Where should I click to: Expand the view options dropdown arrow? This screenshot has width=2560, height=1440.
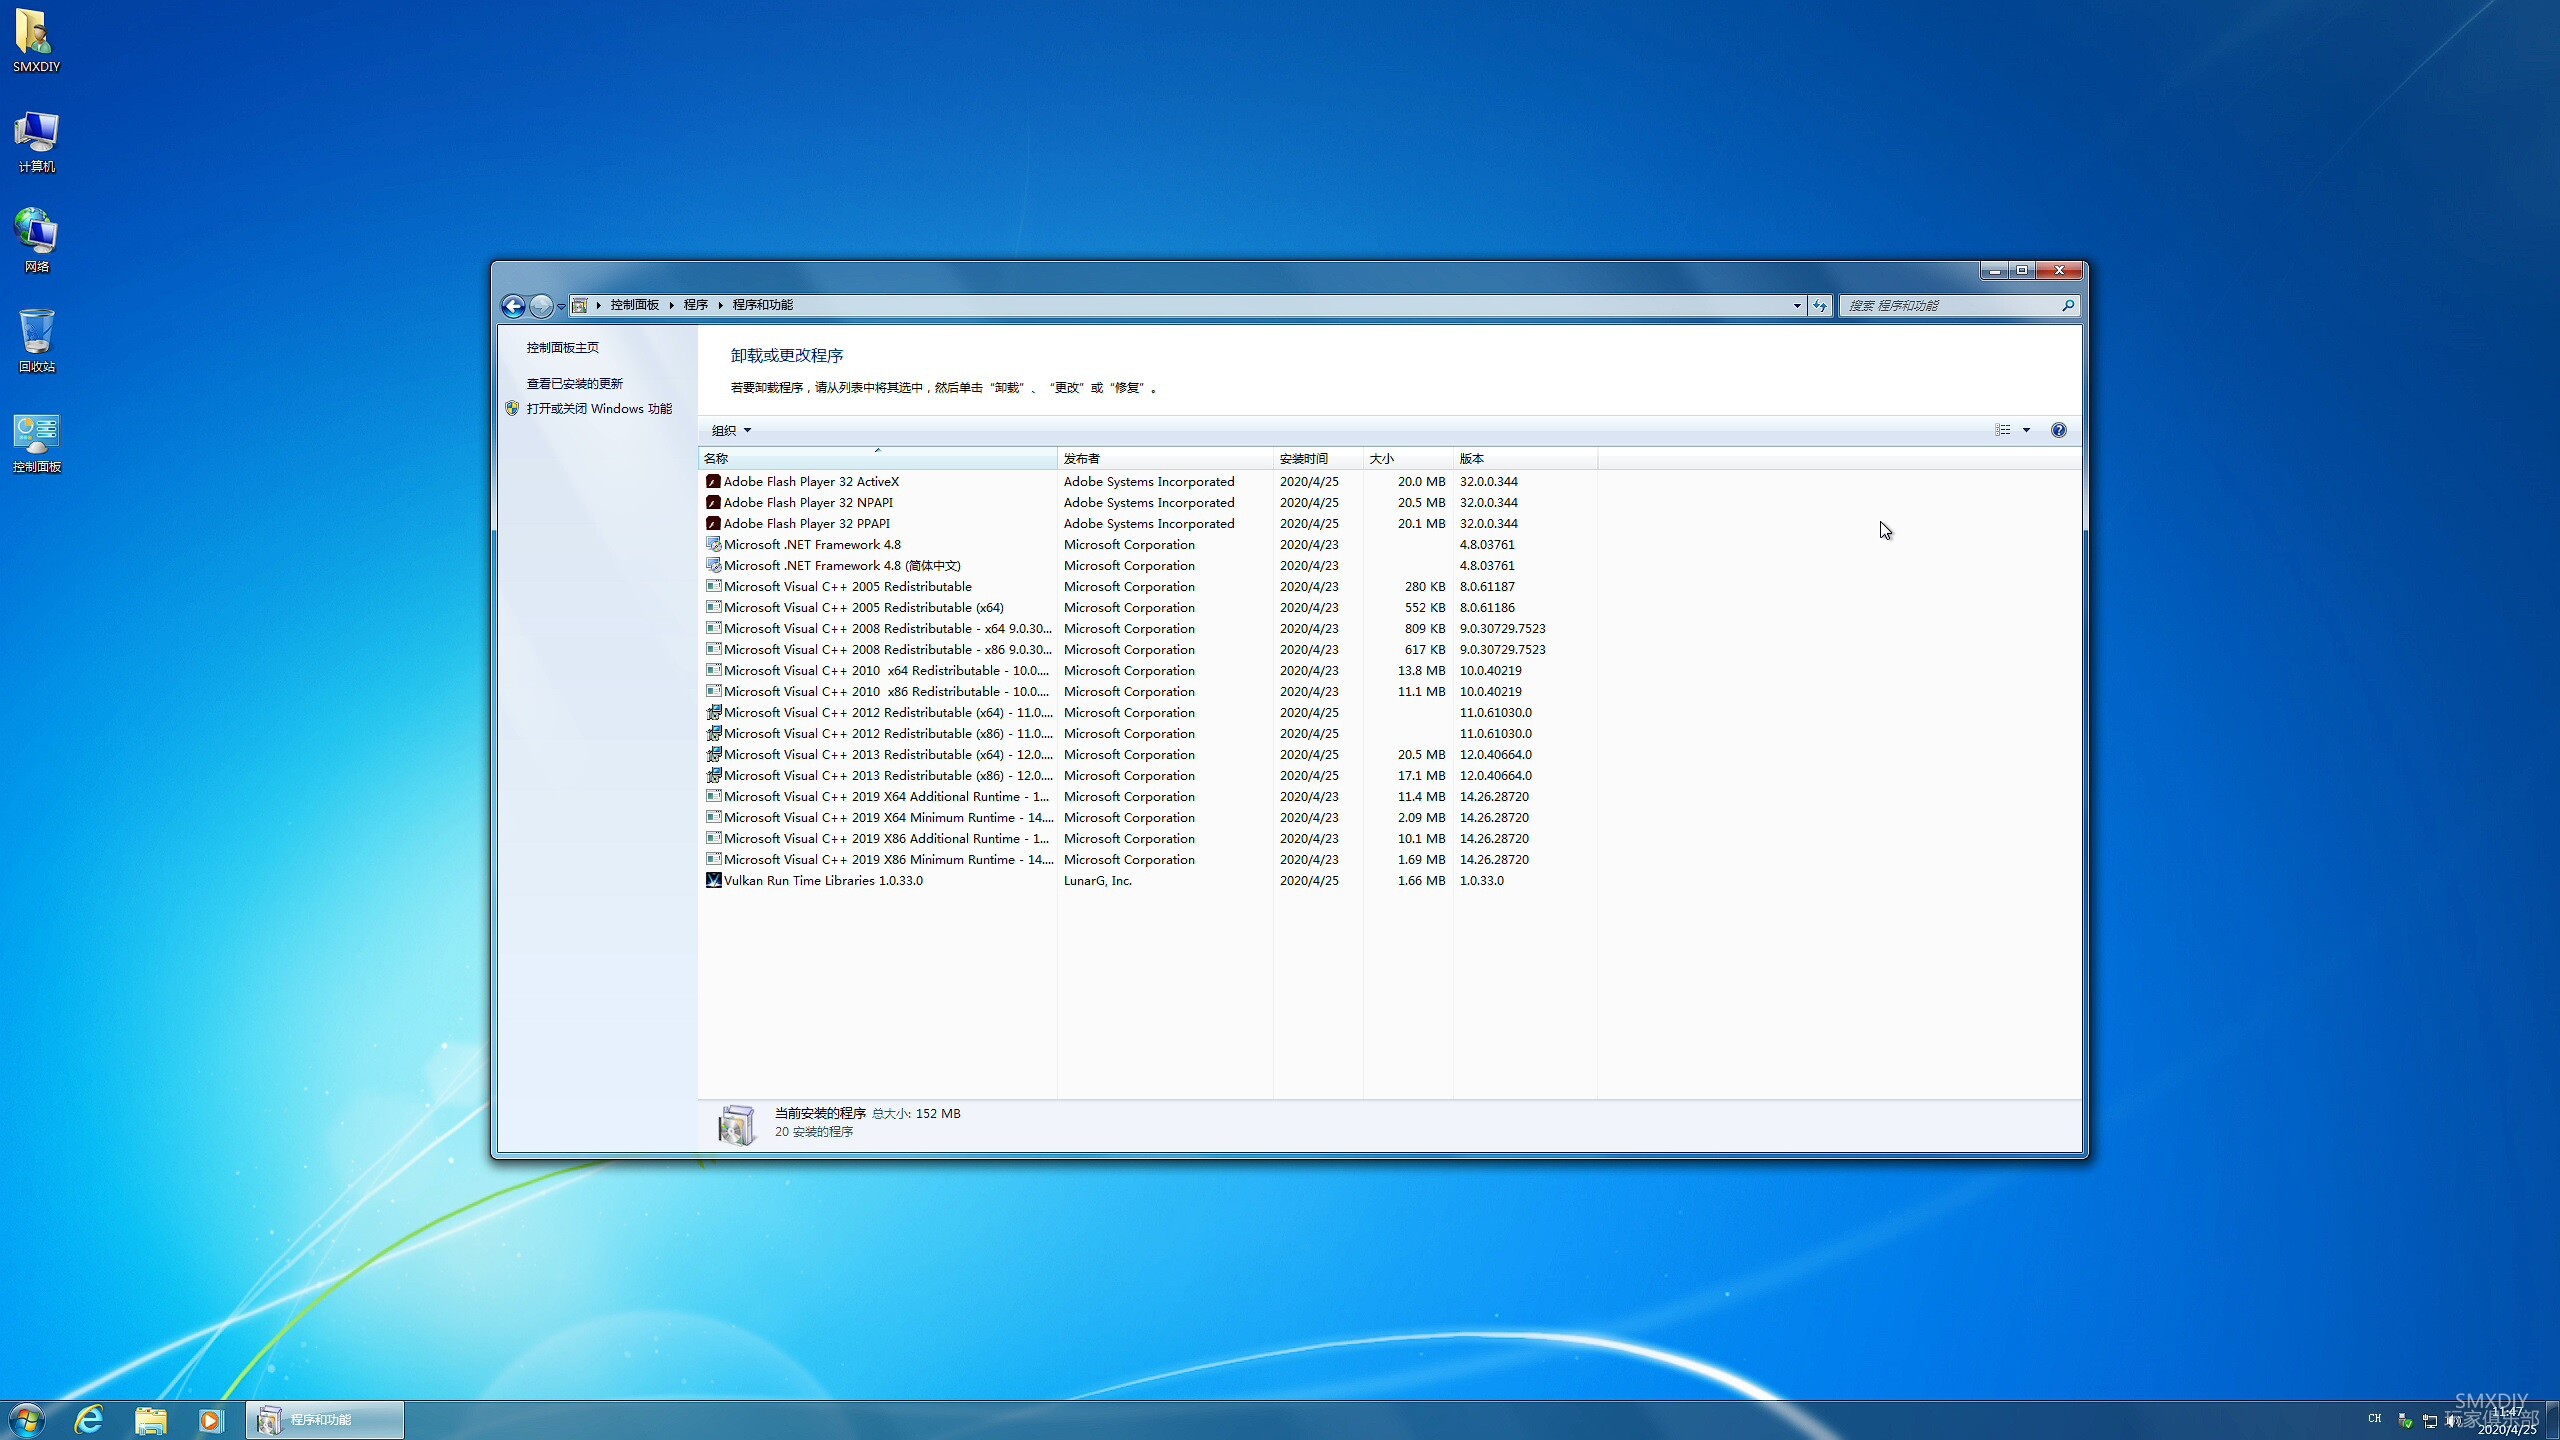click(x=2027, y=430)
